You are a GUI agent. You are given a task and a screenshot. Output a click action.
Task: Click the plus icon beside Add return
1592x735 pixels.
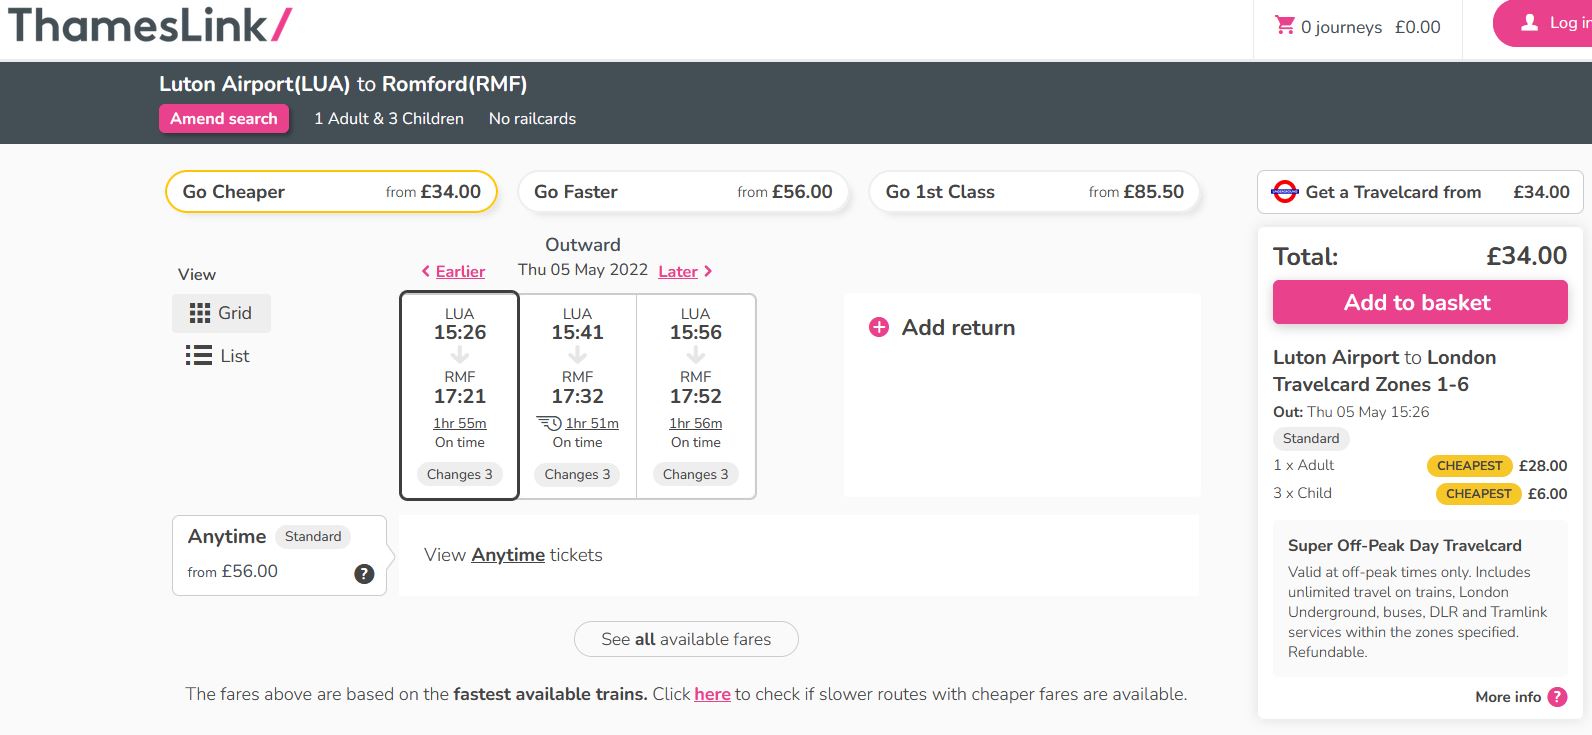[x=879, y=327]
